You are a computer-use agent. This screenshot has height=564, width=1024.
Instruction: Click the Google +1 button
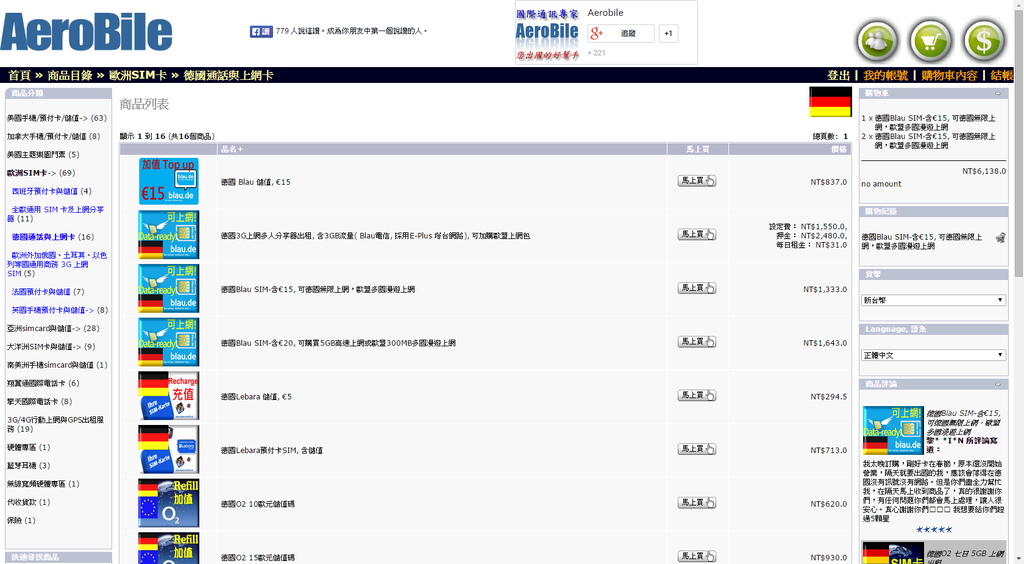(668, 33)
